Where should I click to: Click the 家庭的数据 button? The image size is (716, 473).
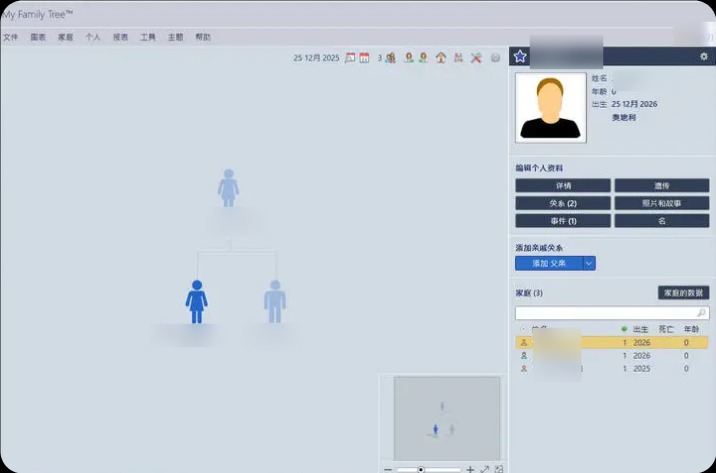pos(684,293)
